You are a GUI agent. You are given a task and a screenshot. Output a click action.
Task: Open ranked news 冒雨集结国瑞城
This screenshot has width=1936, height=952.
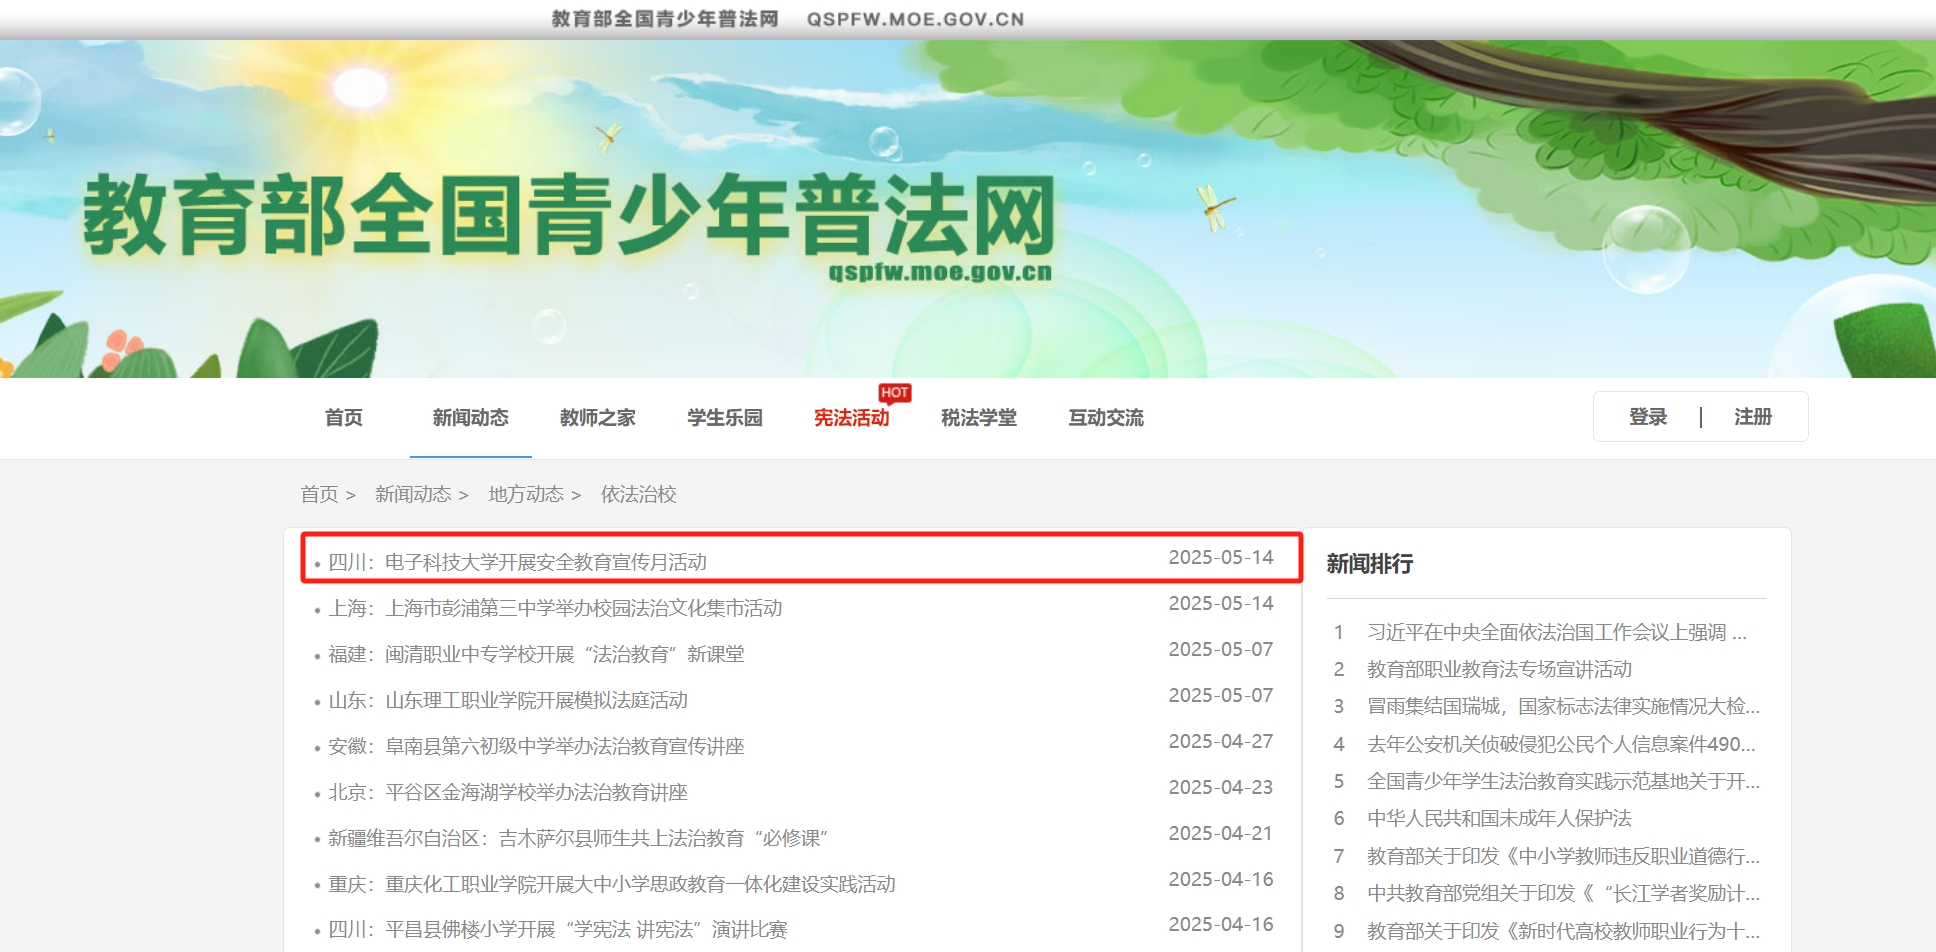[x=1563, y=706]
